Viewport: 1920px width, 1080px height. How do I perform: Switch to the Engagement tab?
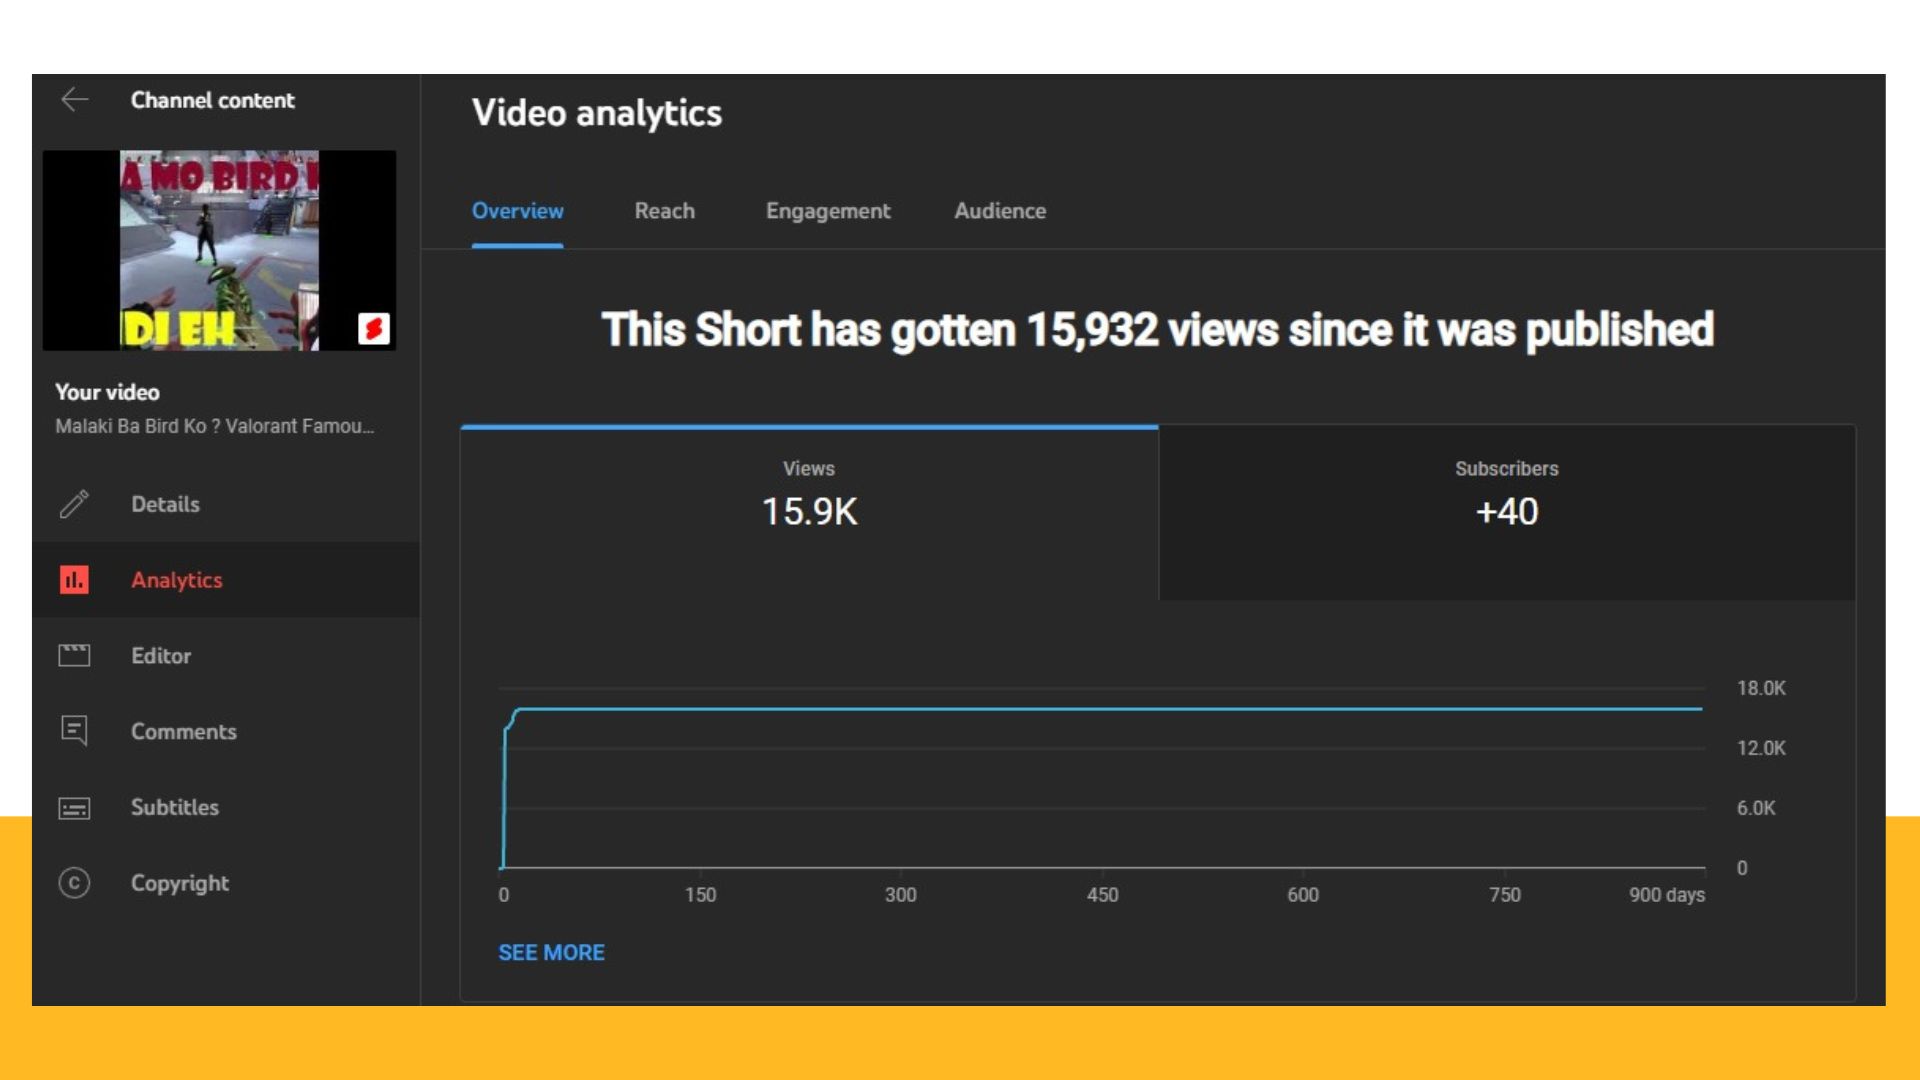tap(827, 211)
